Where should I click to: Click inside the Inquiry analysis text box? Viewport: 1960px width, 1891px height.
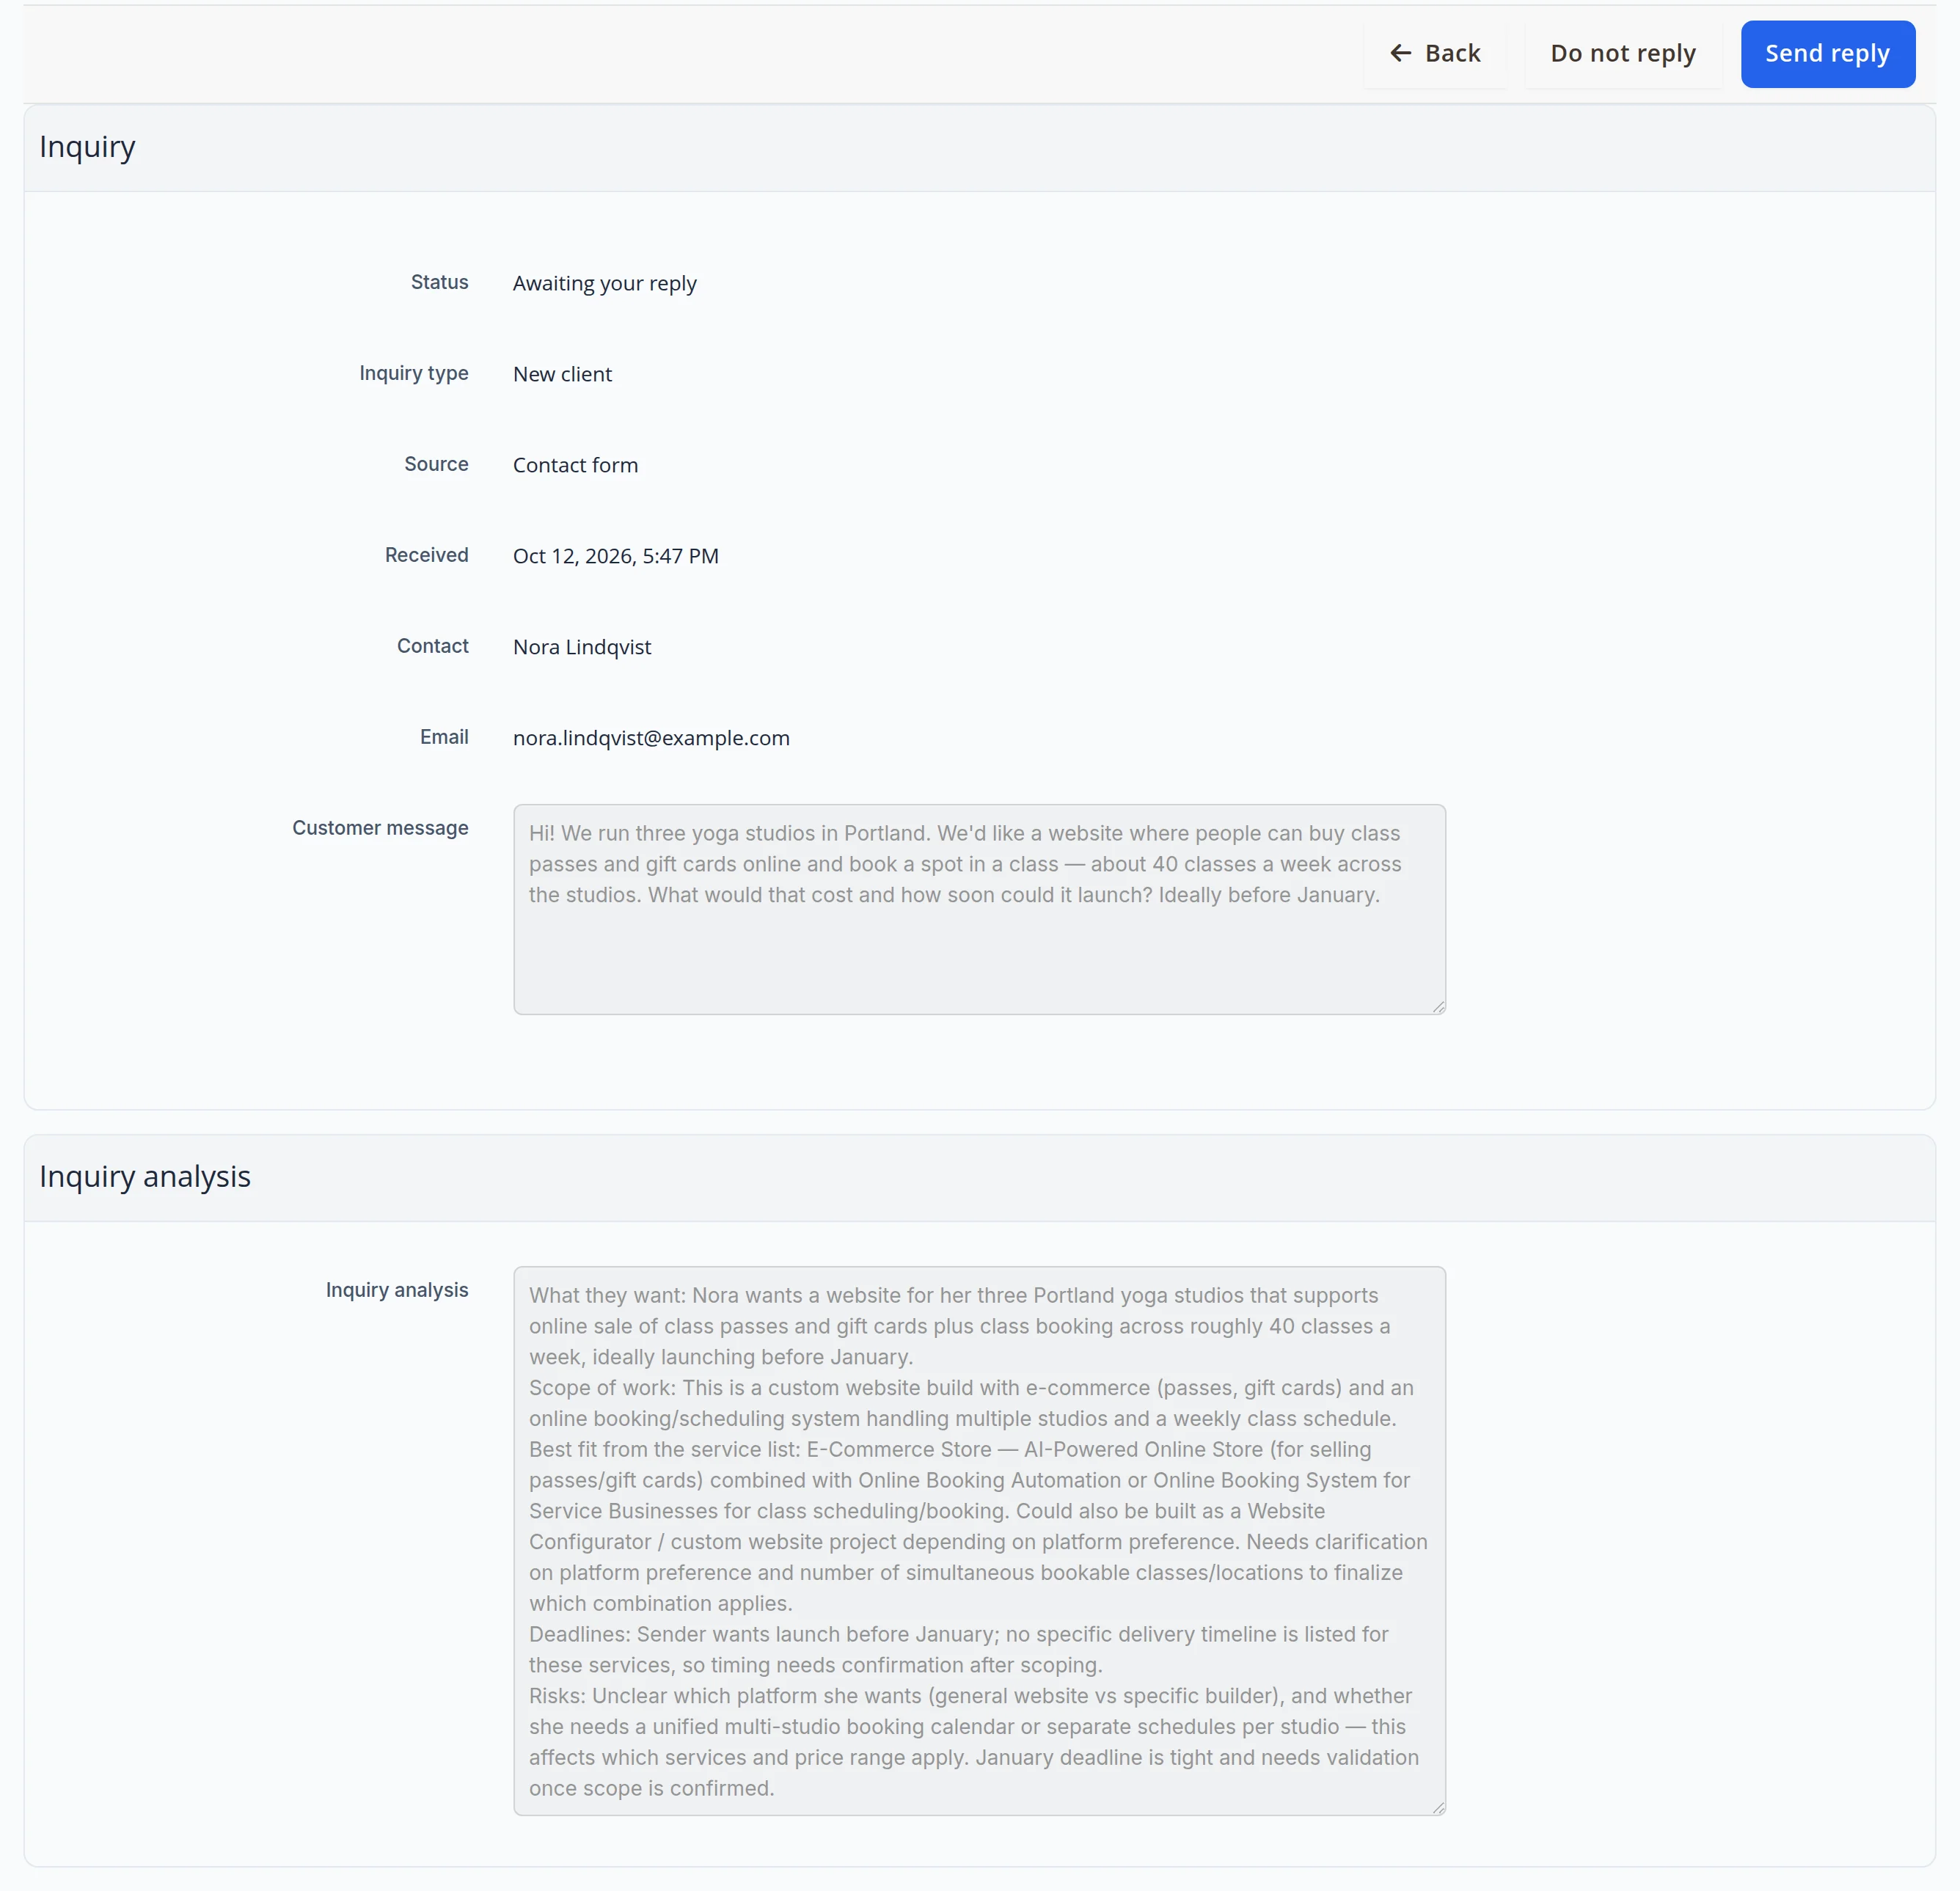point(979,1540)
